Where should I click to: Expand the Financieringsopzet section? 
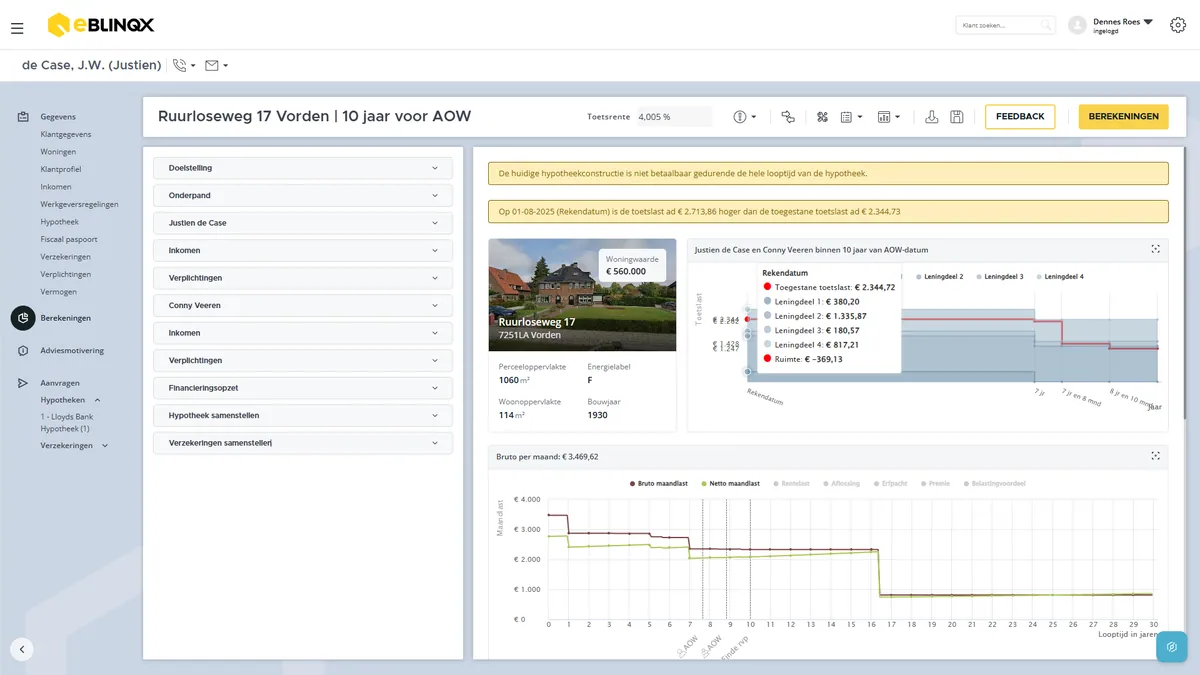303,387
